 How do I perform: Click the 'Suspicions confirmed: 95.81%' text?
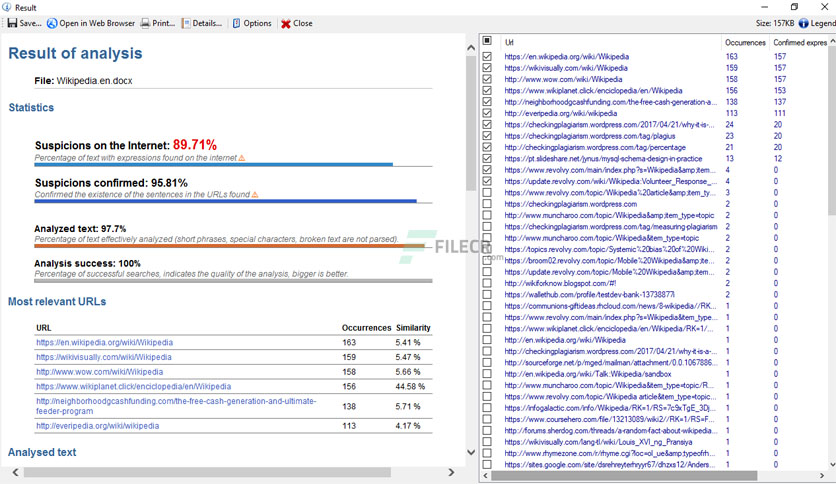point(111,183)
